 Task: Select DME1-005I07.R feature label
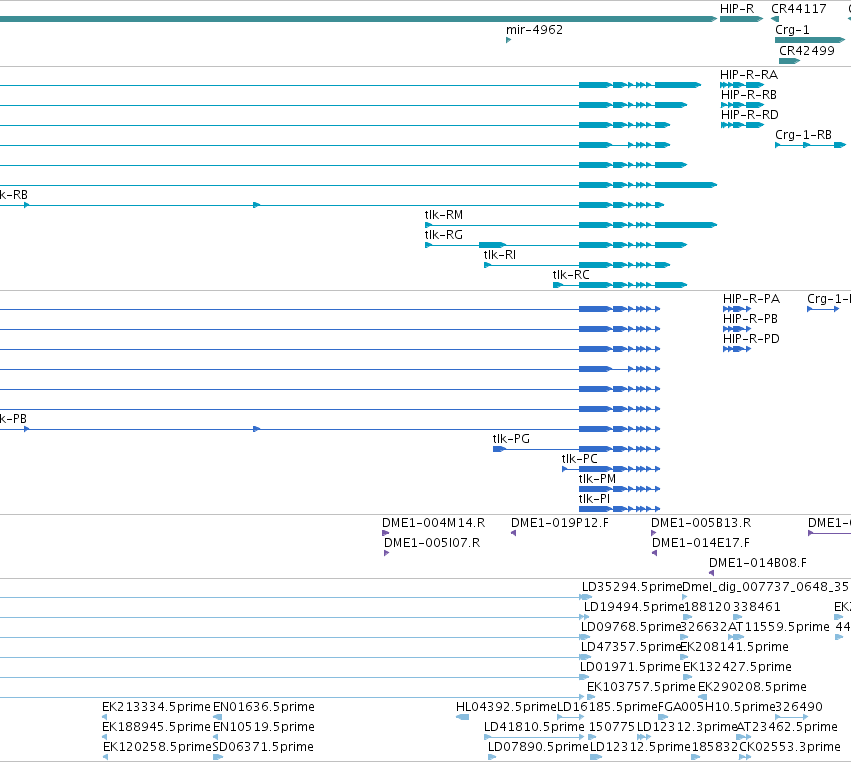tap(431, 543)
